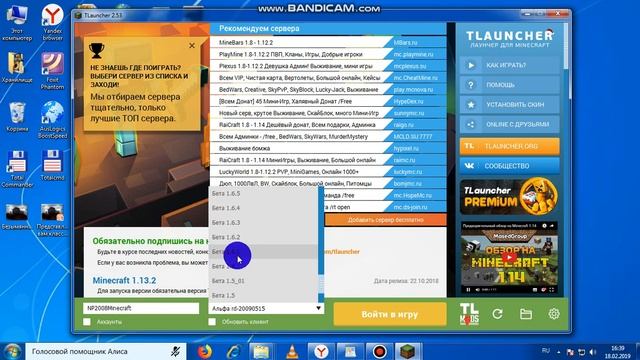Select Бета 1.5 in version list
640x360 pixels.
263,296
